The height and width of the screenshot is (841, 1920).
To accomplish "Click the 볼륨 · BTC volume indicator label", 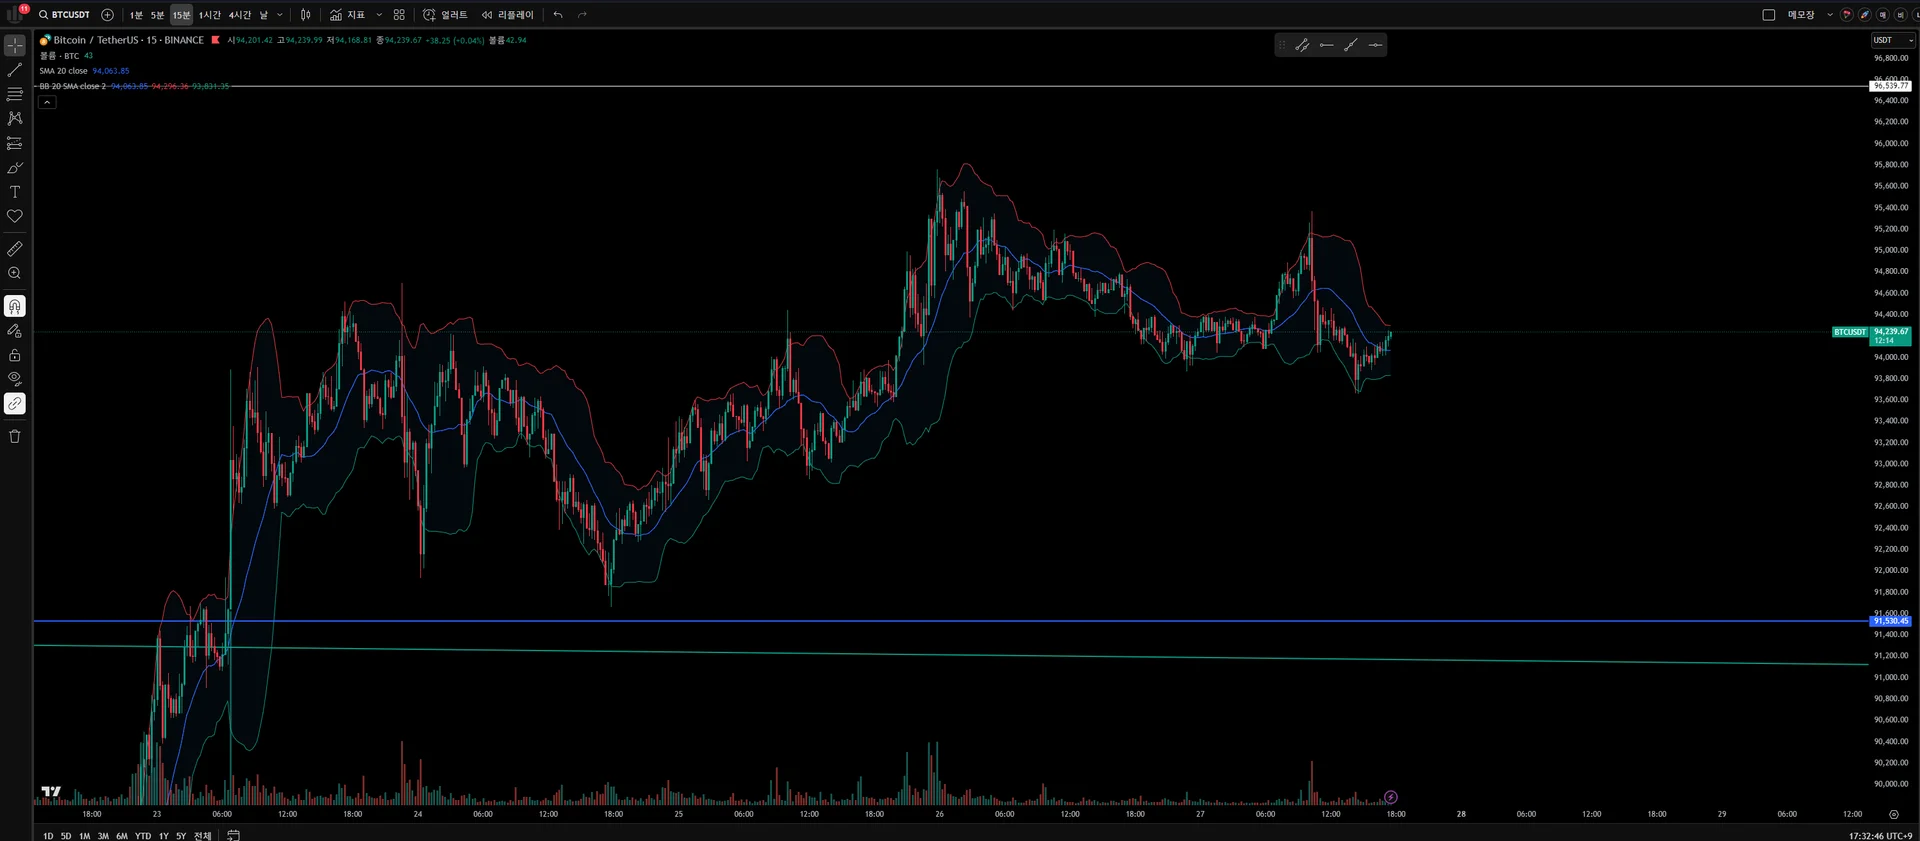I will point(59,56).
